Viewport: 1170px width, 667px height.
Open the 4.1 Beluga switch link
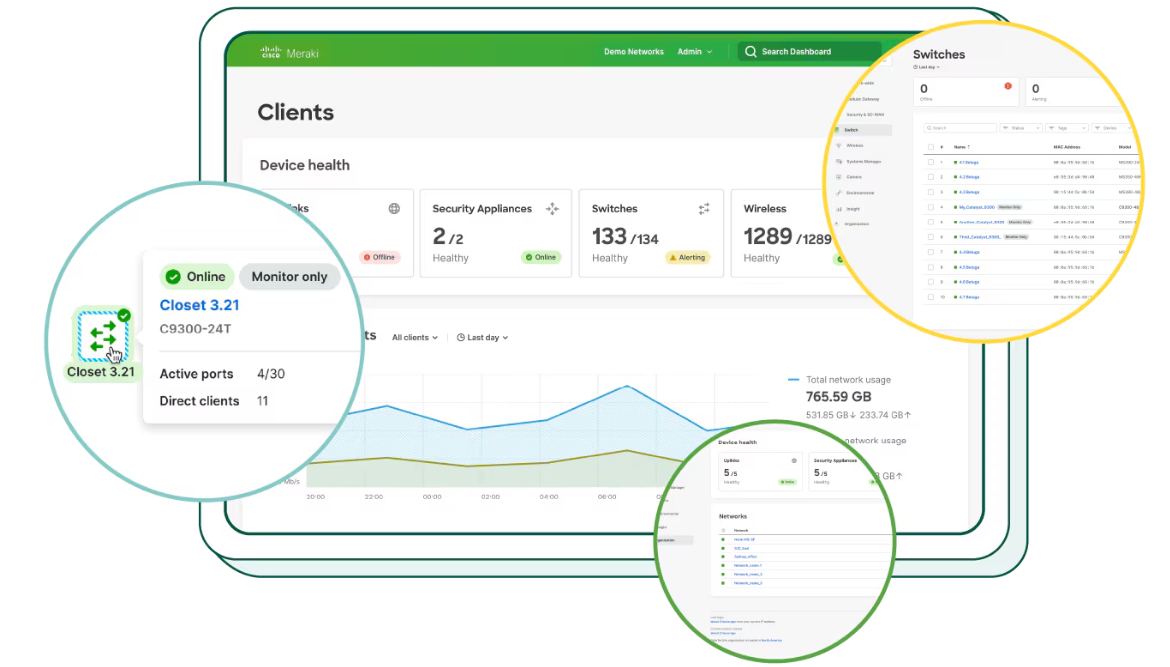click(969, 162)
